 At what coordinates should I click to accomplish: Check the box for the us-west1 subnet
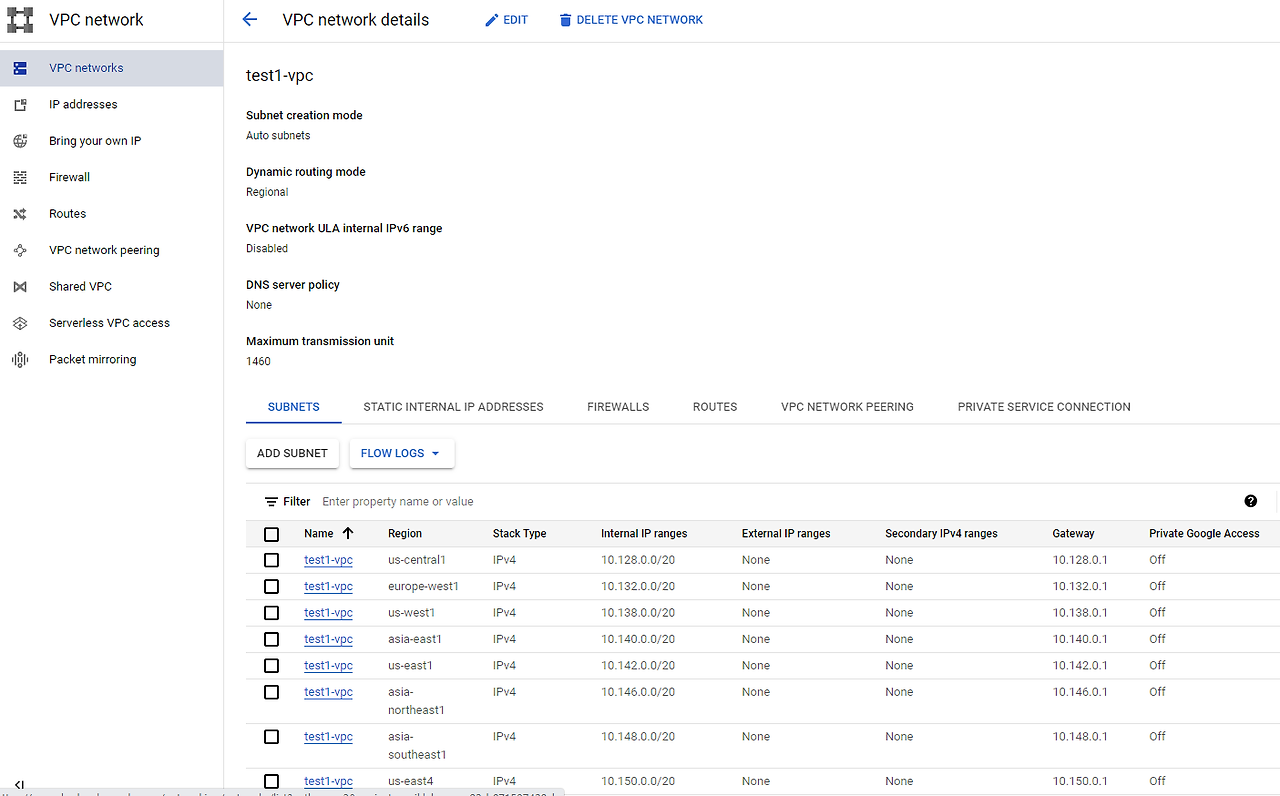click(x=271, y=613)
